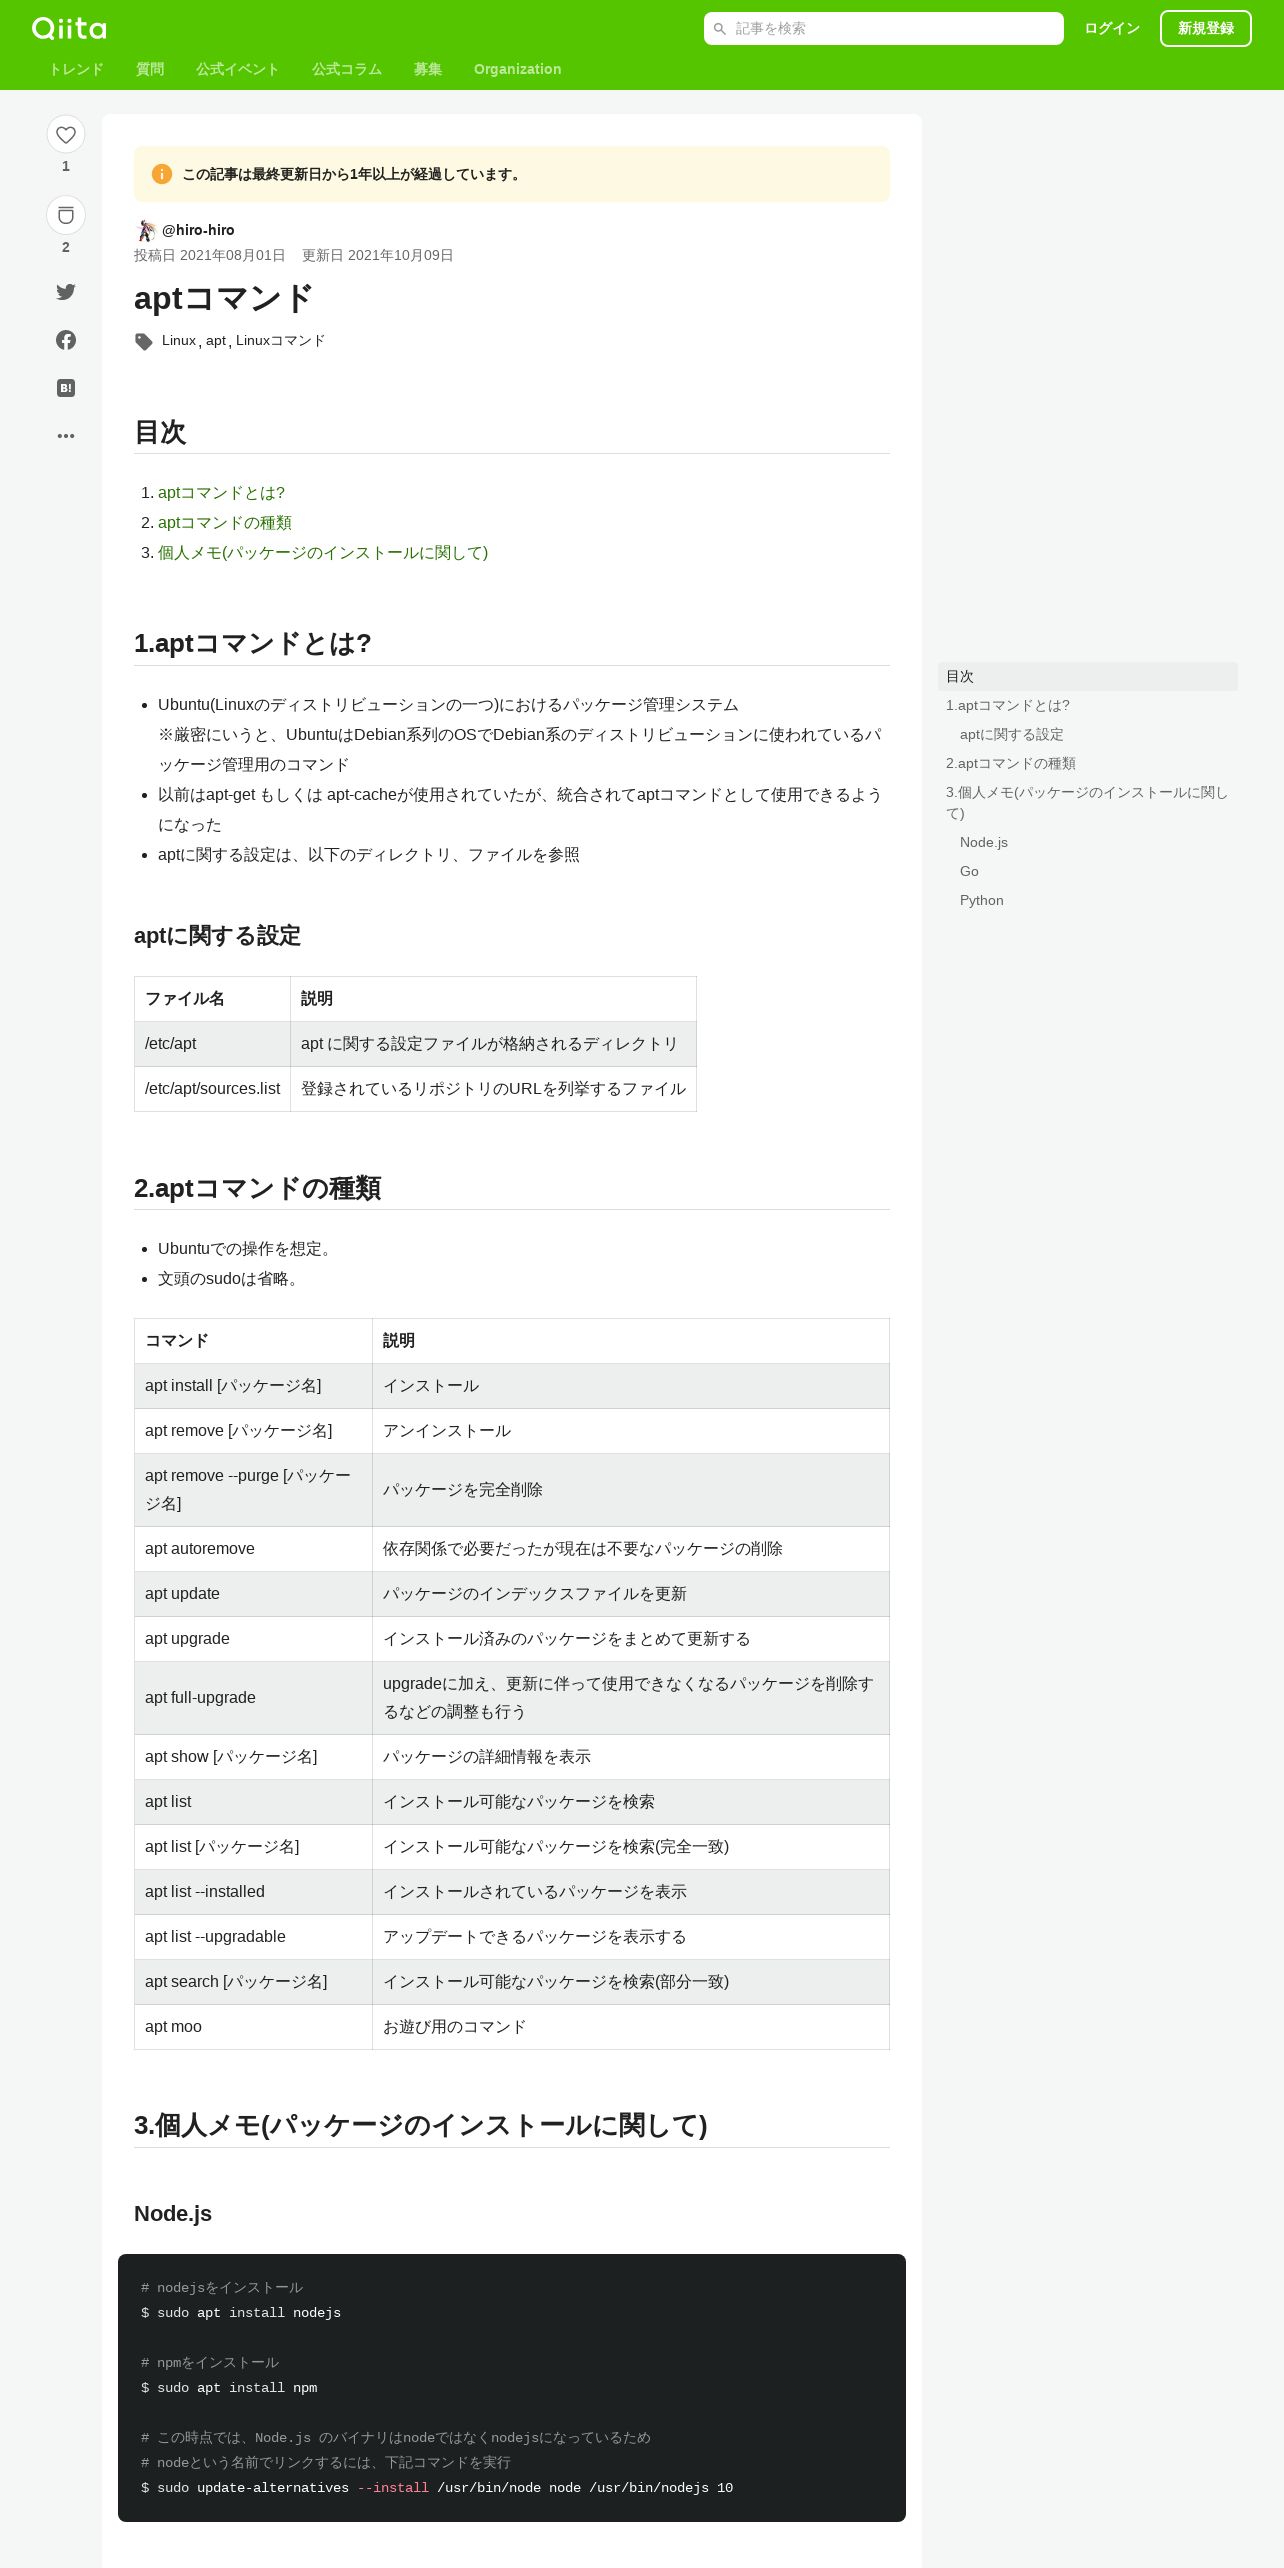Share article on Facebook
Image resolution: width=1284 pixels, height=2568 pixels.
tap(66, 340)
